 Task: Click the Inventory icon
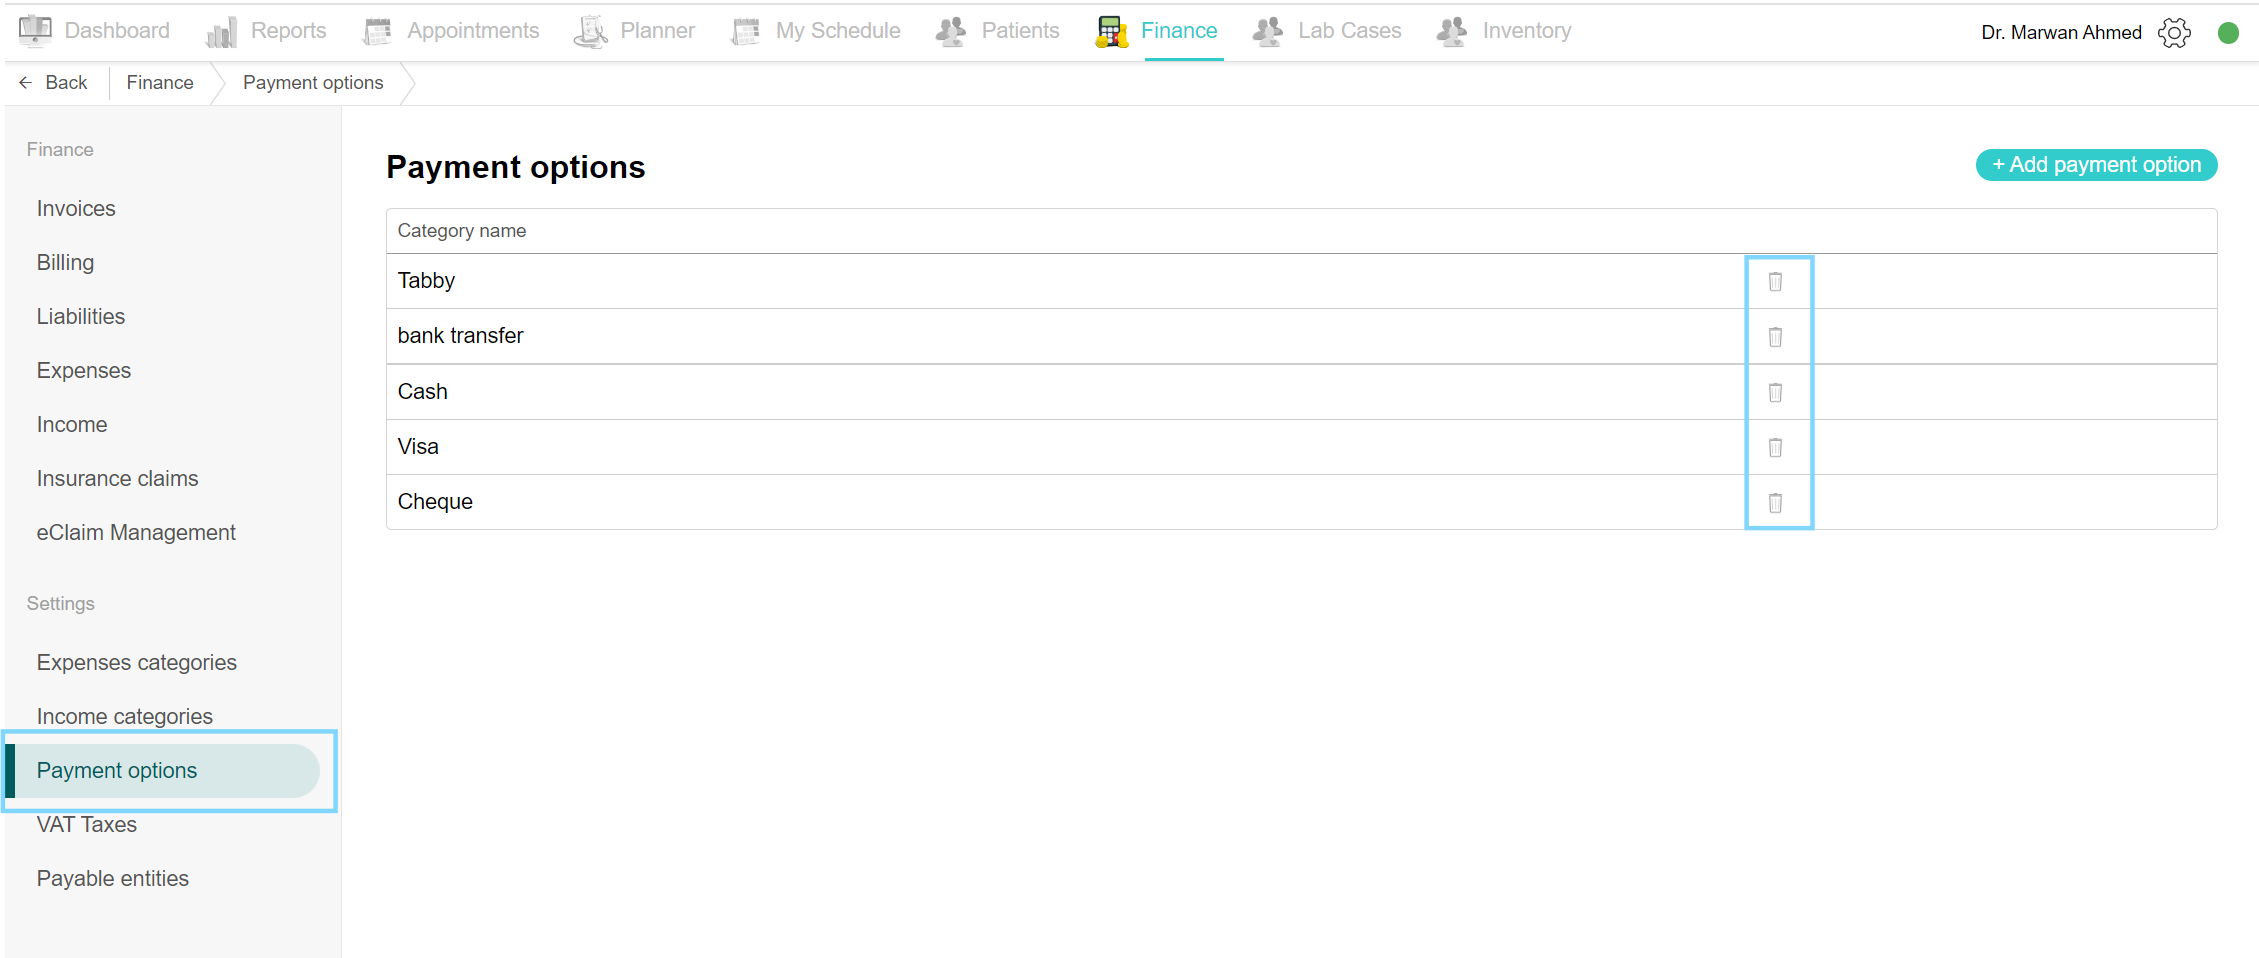point(1452,32)
